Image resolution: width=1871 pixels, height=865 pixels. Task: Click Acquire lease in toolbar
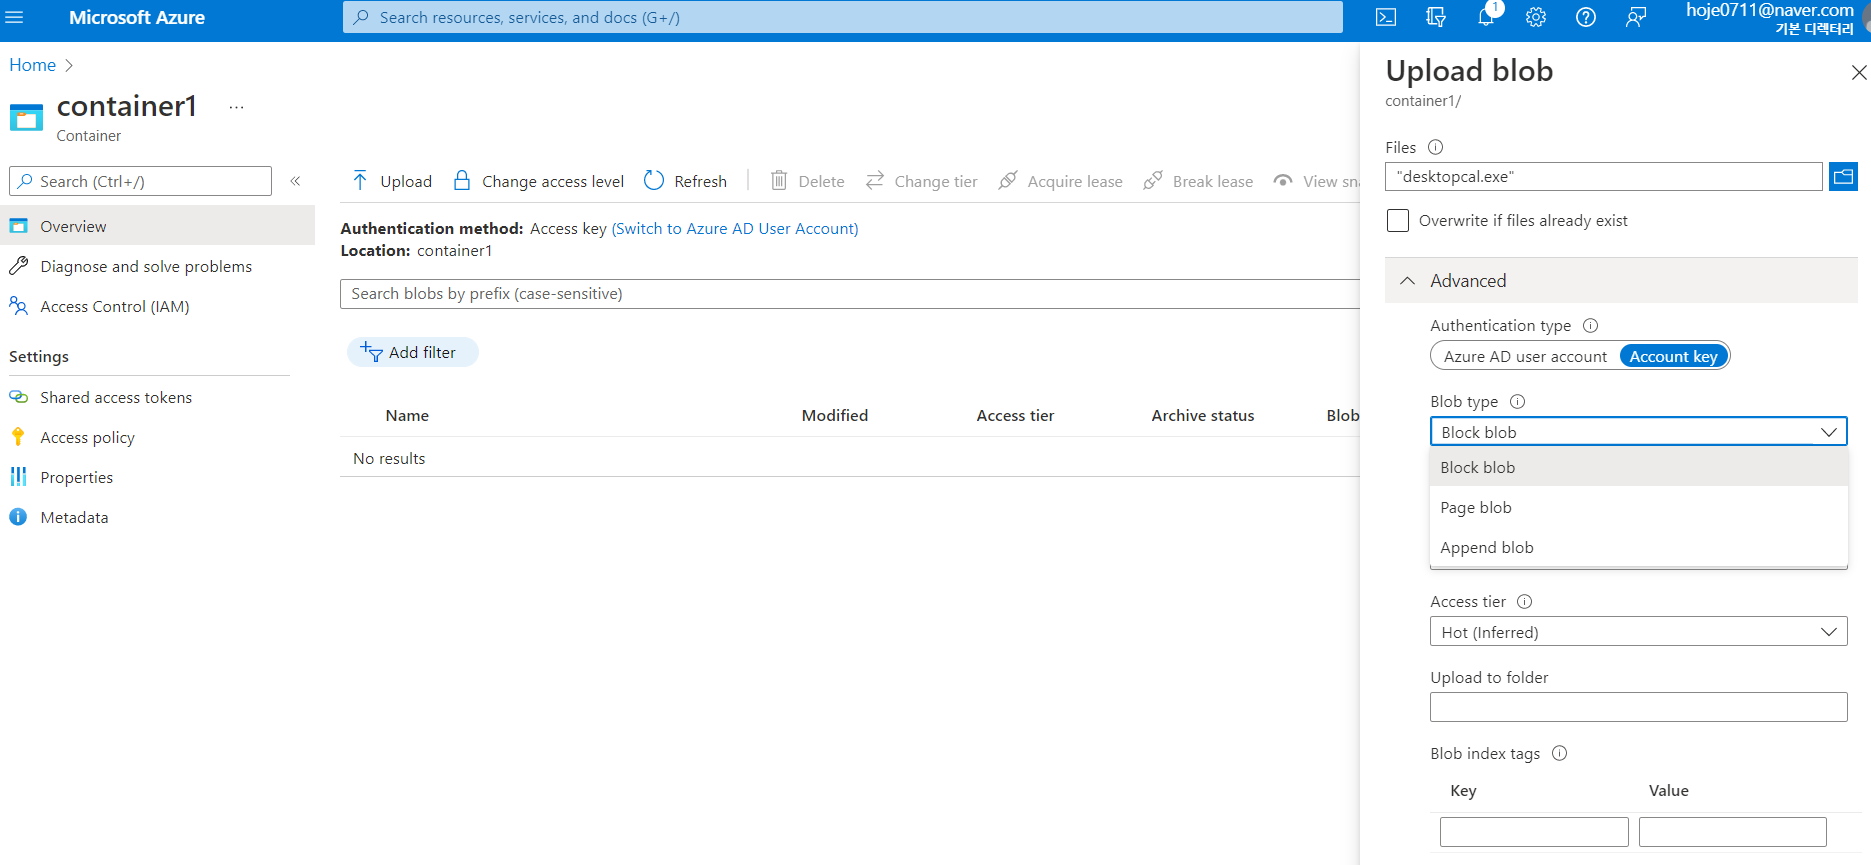tap(1060, 181)
